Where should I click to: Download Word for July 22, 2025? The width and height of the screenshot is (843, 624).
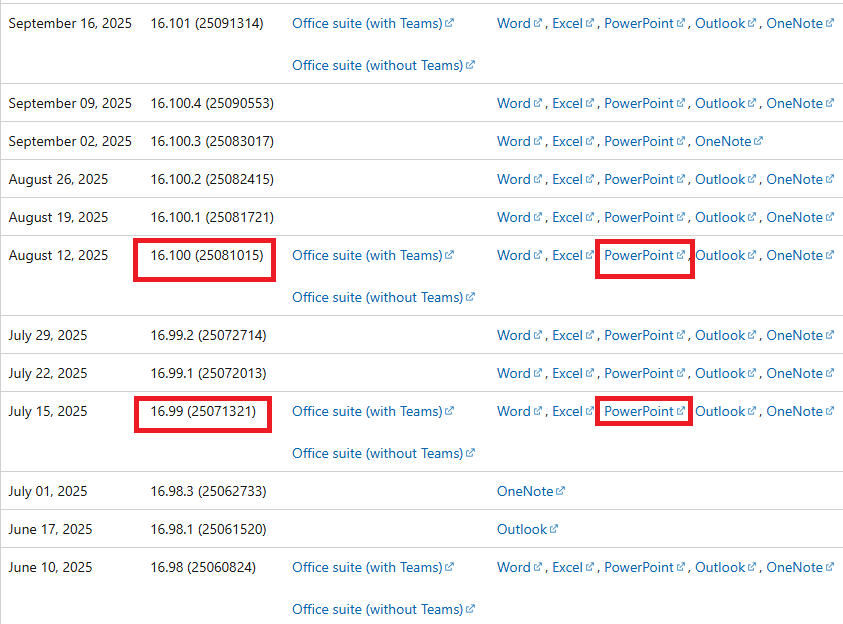click(519, 374)
